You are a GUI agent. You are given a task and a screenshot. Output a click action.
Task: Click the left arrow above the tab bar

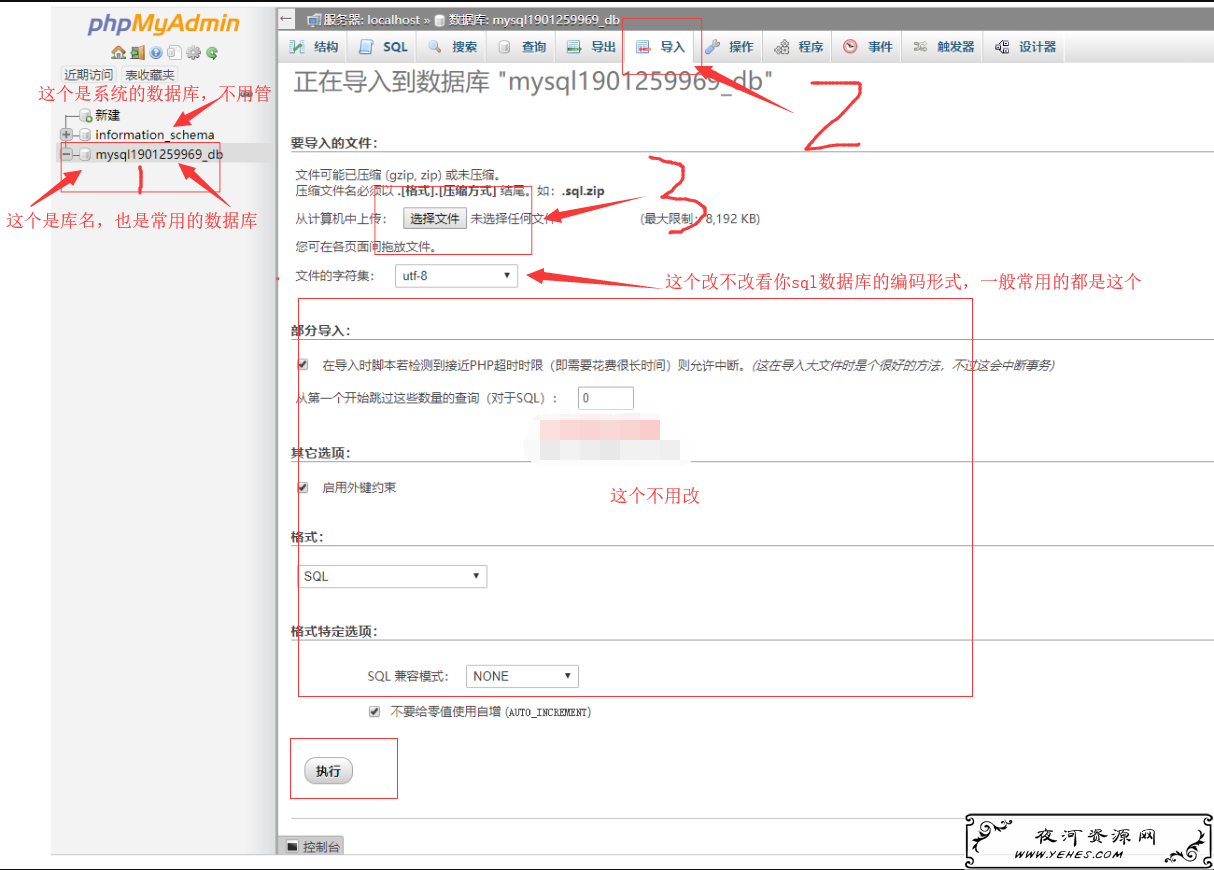pos(287,19)
